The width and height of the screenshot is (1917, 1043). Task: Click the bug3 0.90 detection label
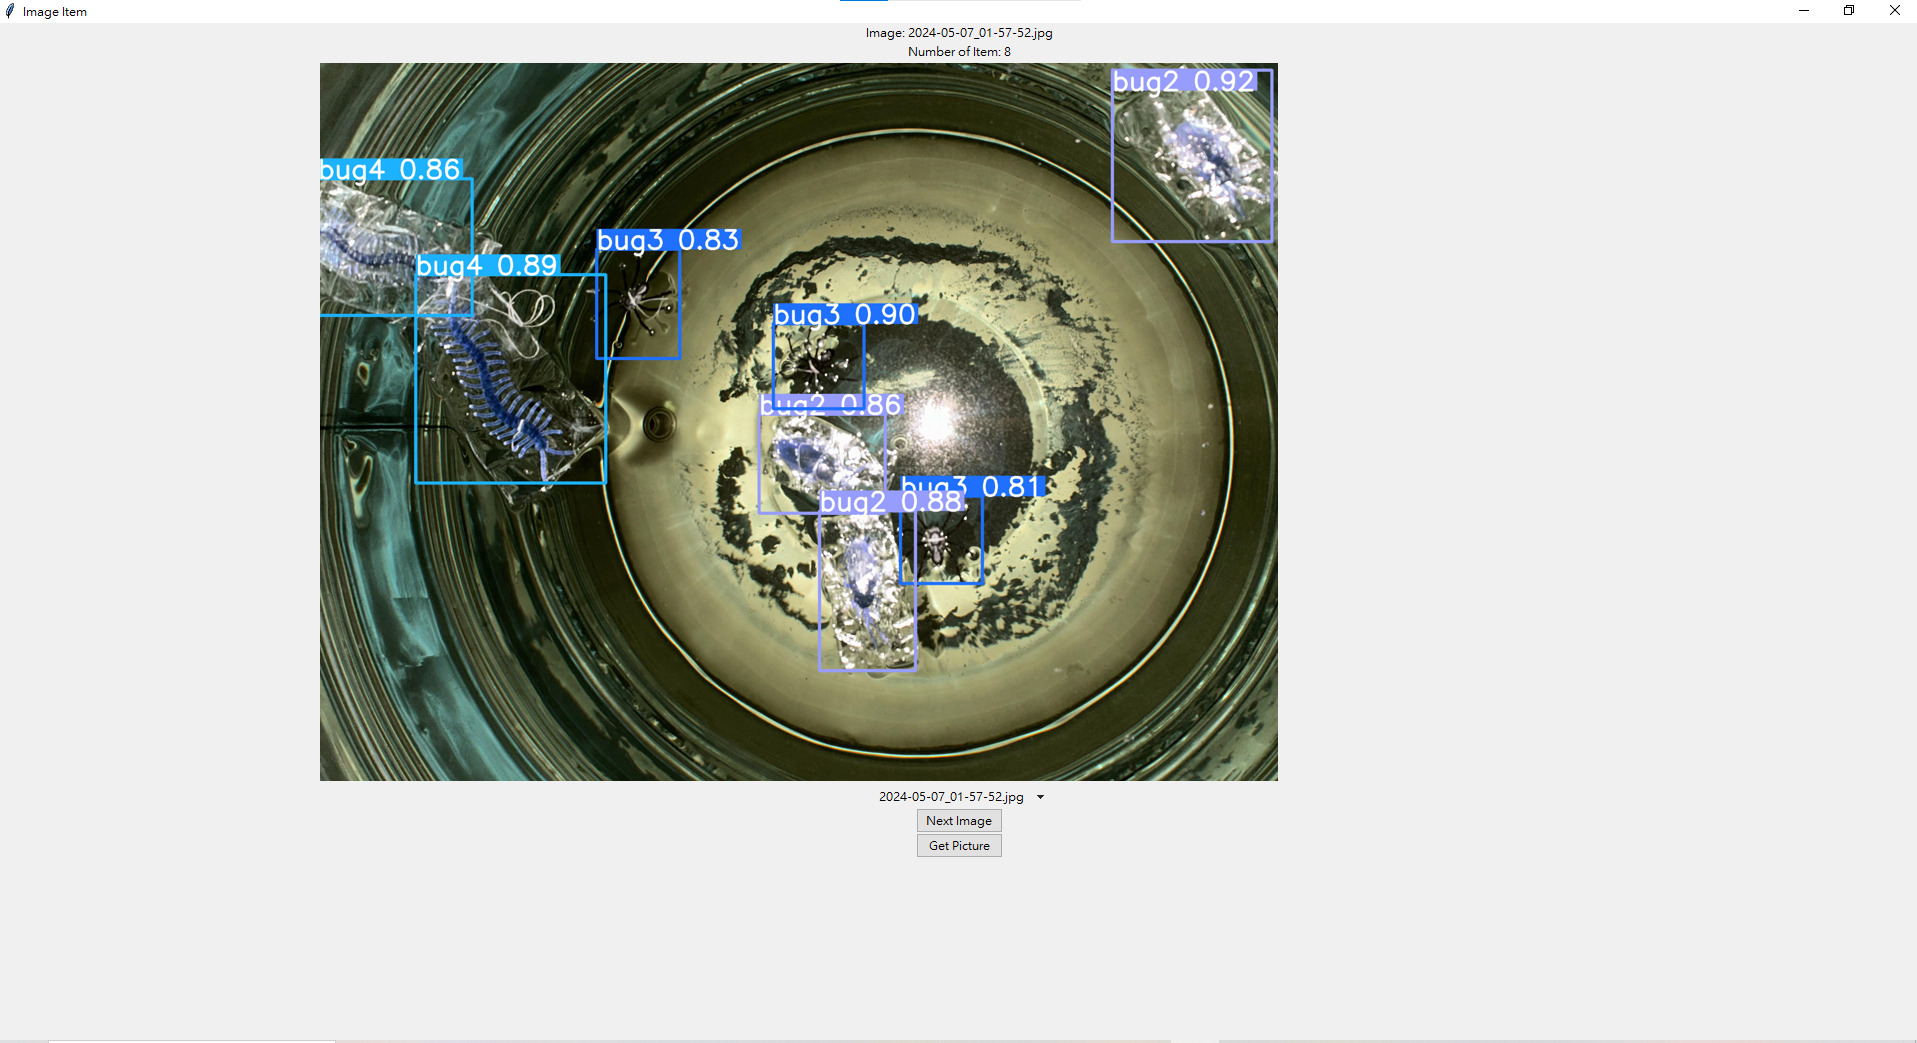tap(845, 315)
